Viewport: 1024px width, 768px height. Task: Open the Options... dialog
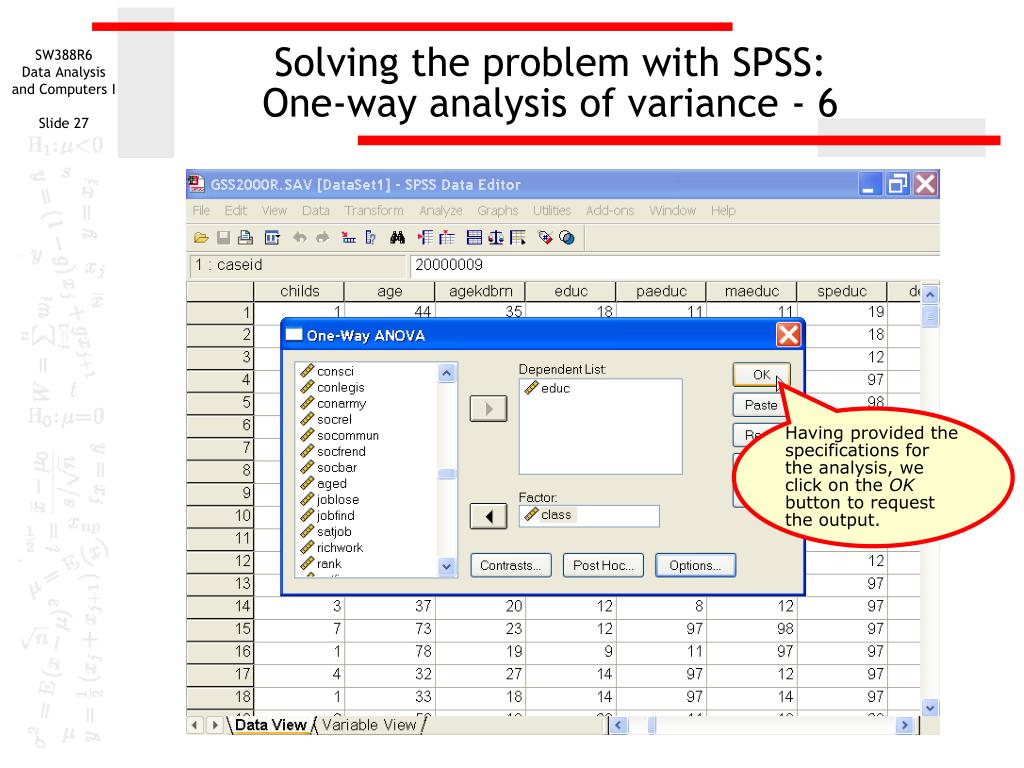[x=695, y=566]
